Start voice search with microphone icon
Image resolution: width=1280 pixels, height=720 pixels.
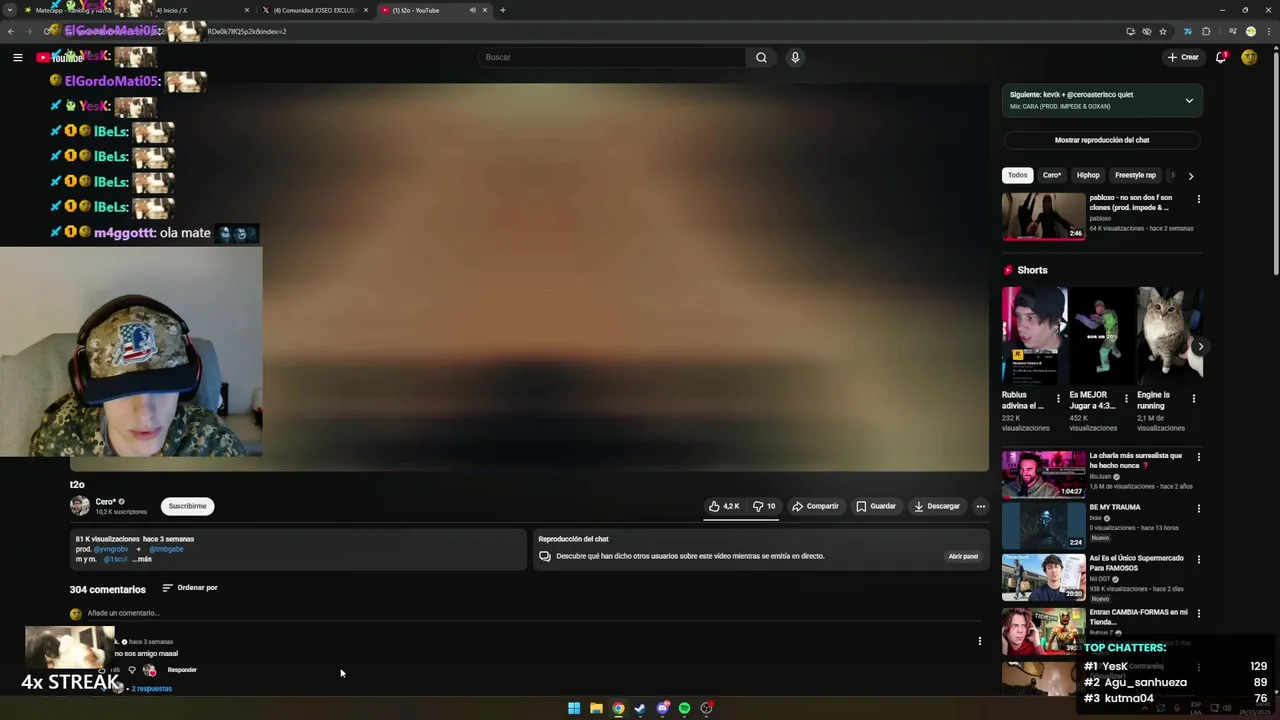795,57
